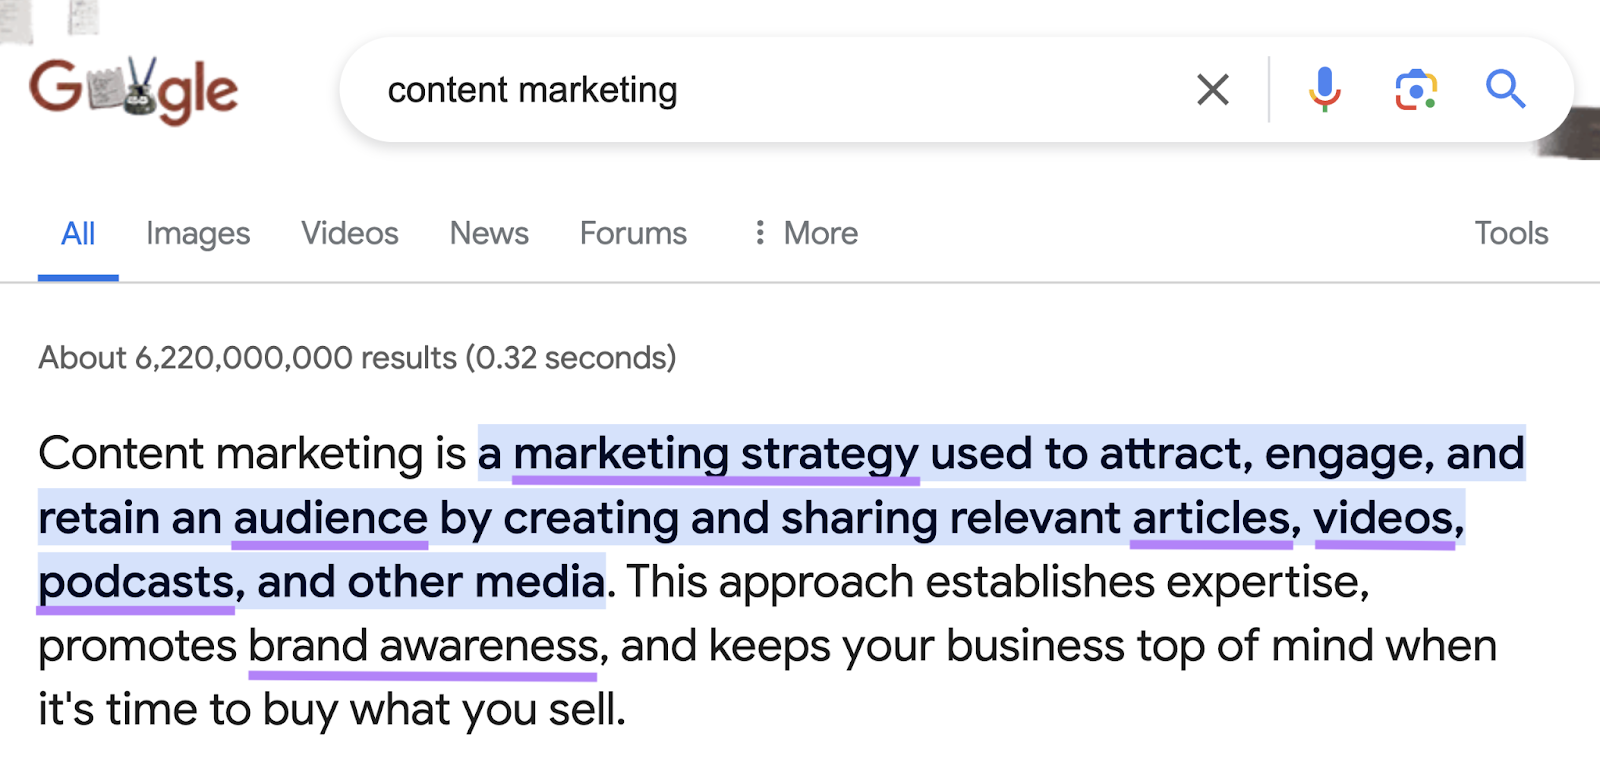This screenshot has height=773, width=1600.
Task: Open the News tab
Action: click(x=489, y=233)
